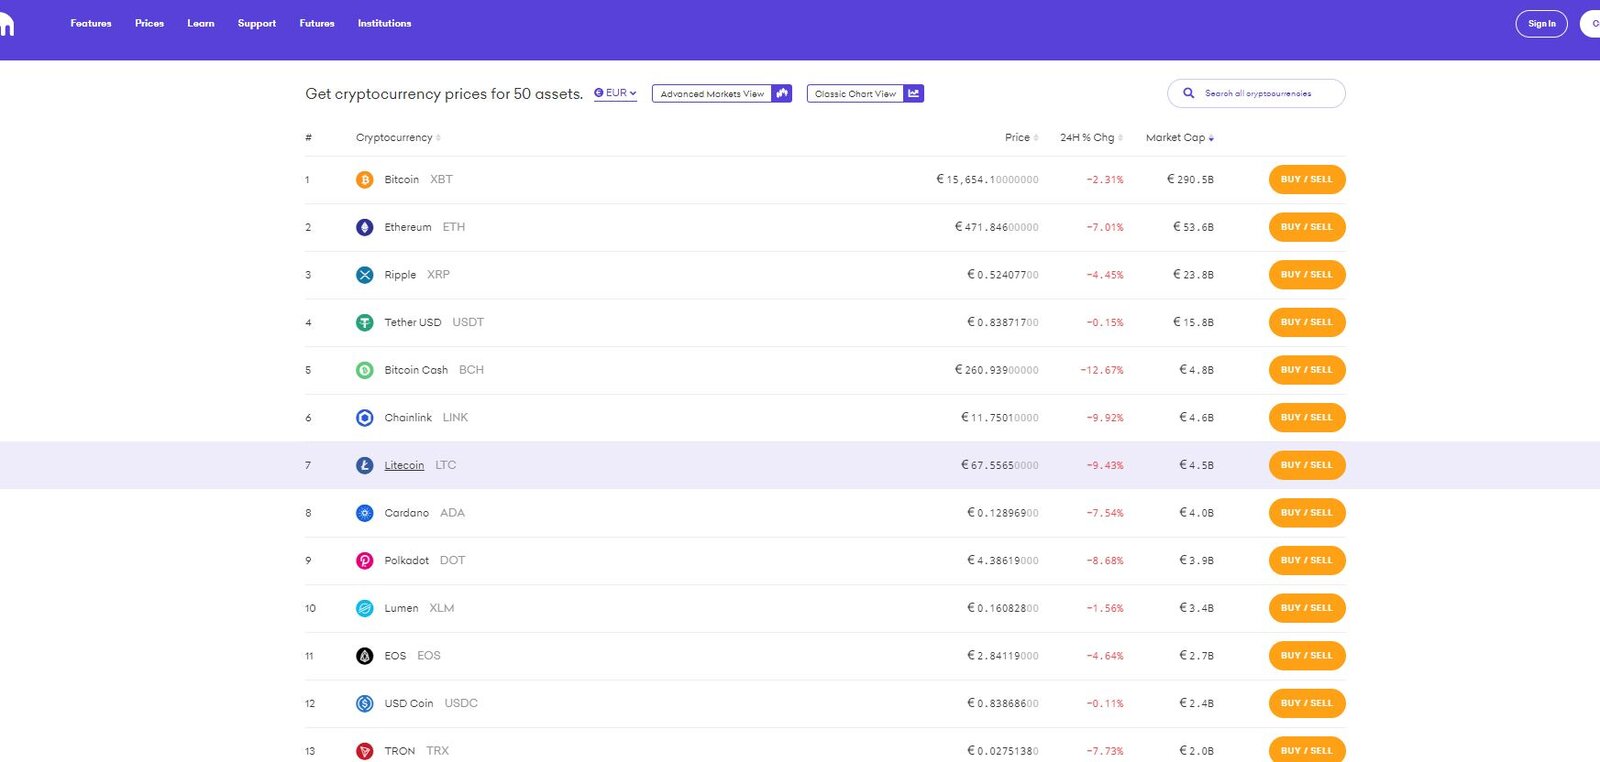Open the Futures menu
Viewport: 1600px width, 762px height.
click(x=317, y=23)
